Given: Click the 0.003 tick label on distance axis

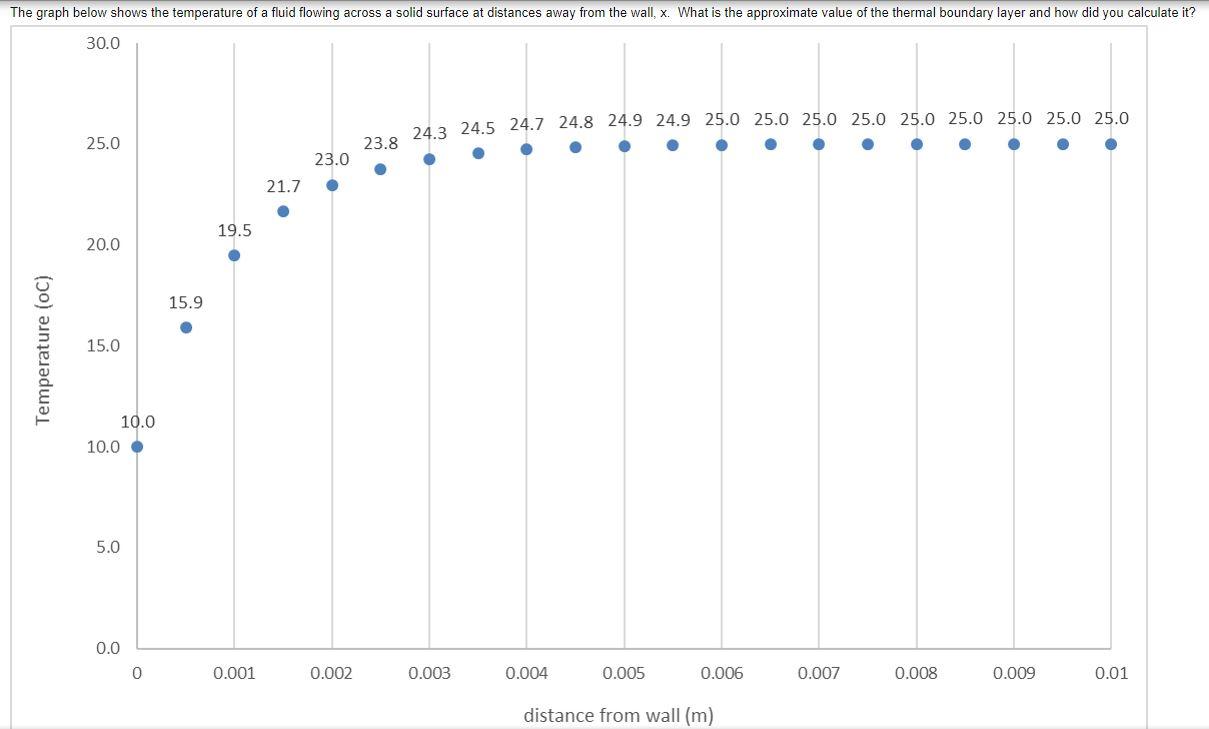Looking at the screenshot, I should tap(429, 673).
